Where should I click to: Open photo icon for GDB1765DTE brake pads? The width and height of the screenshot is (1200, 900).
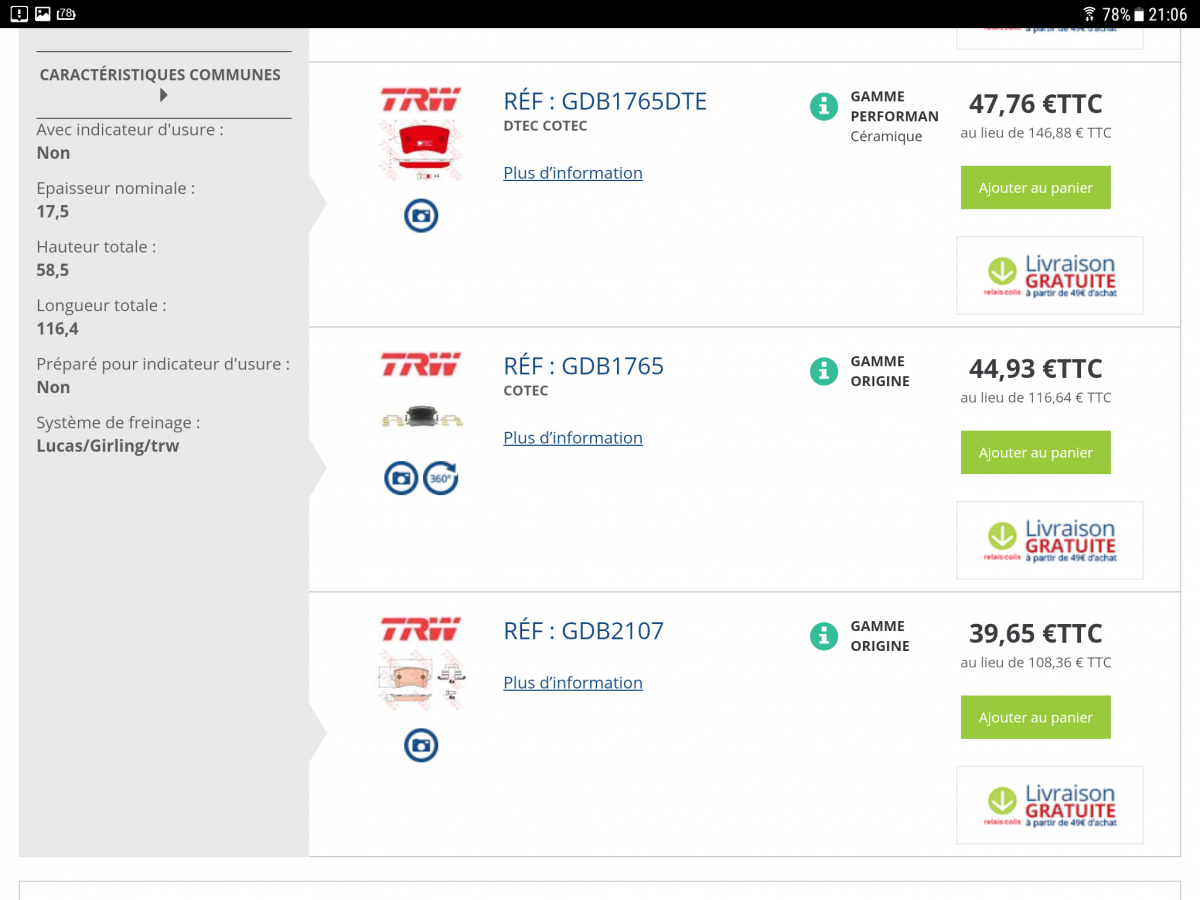click(x=421, y=216)
